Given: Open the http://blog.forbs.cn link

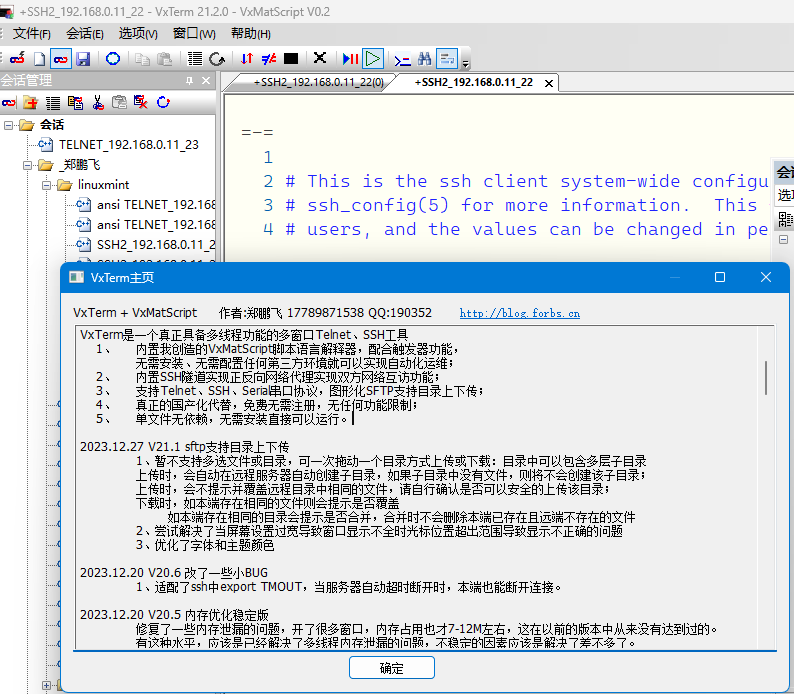Looking at the screenshot, I should pos(520,313).
